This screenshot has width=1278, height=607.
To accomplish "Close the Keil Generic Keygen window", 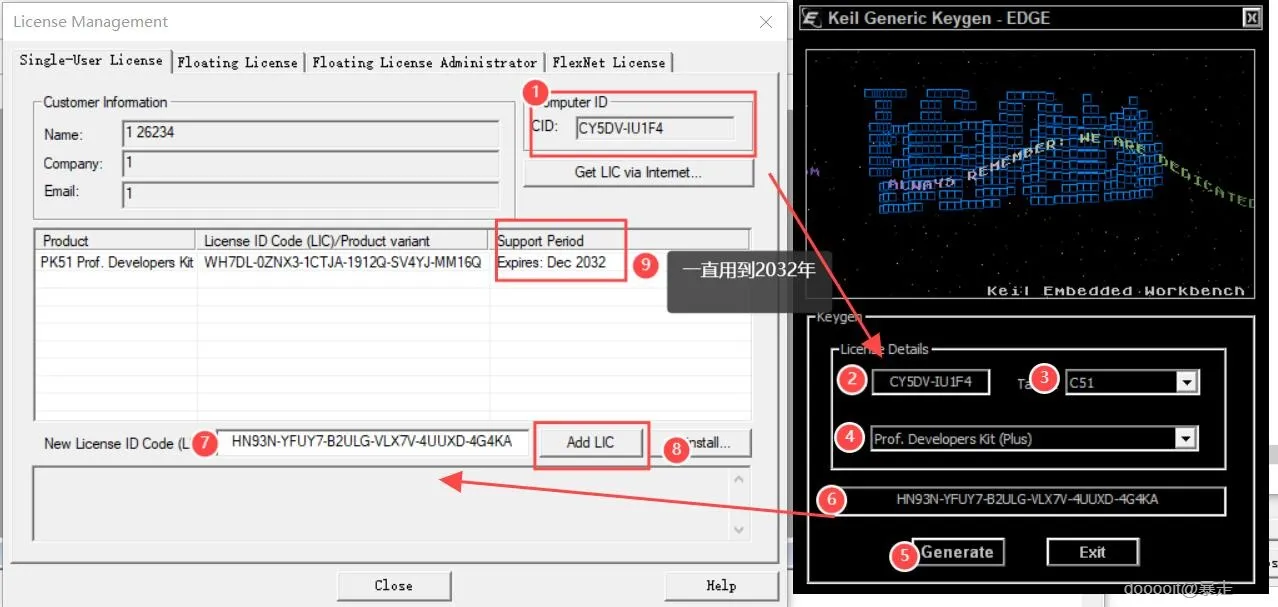I will (x=1251, y=18).
